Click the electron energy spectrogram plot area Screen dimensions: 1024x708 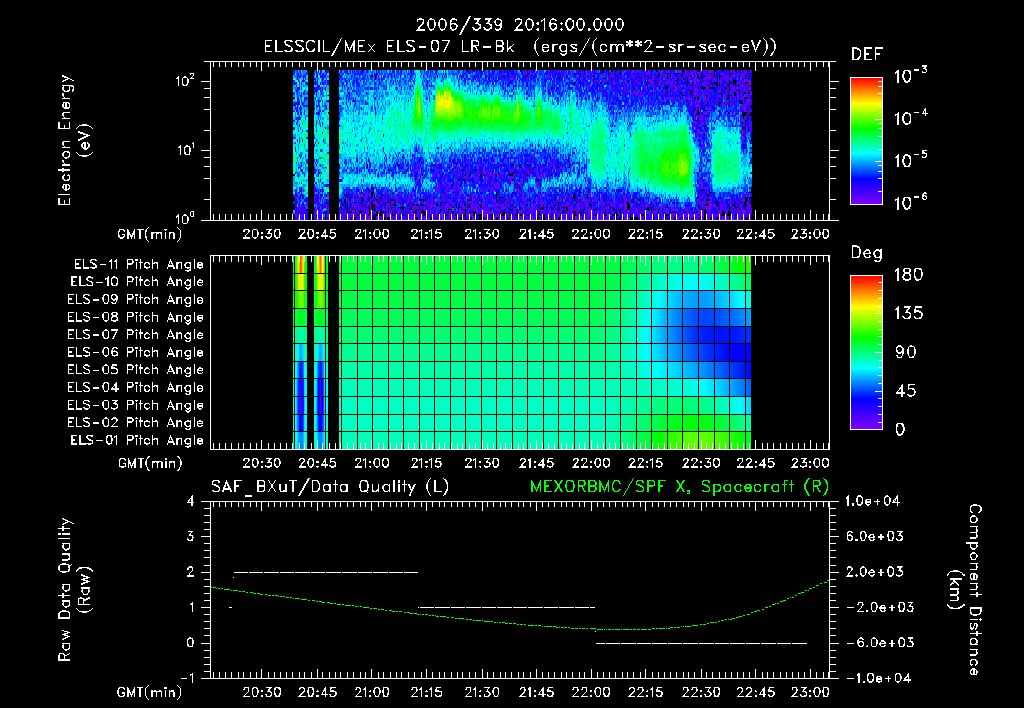pyautogui.click(x=520, y=141)
